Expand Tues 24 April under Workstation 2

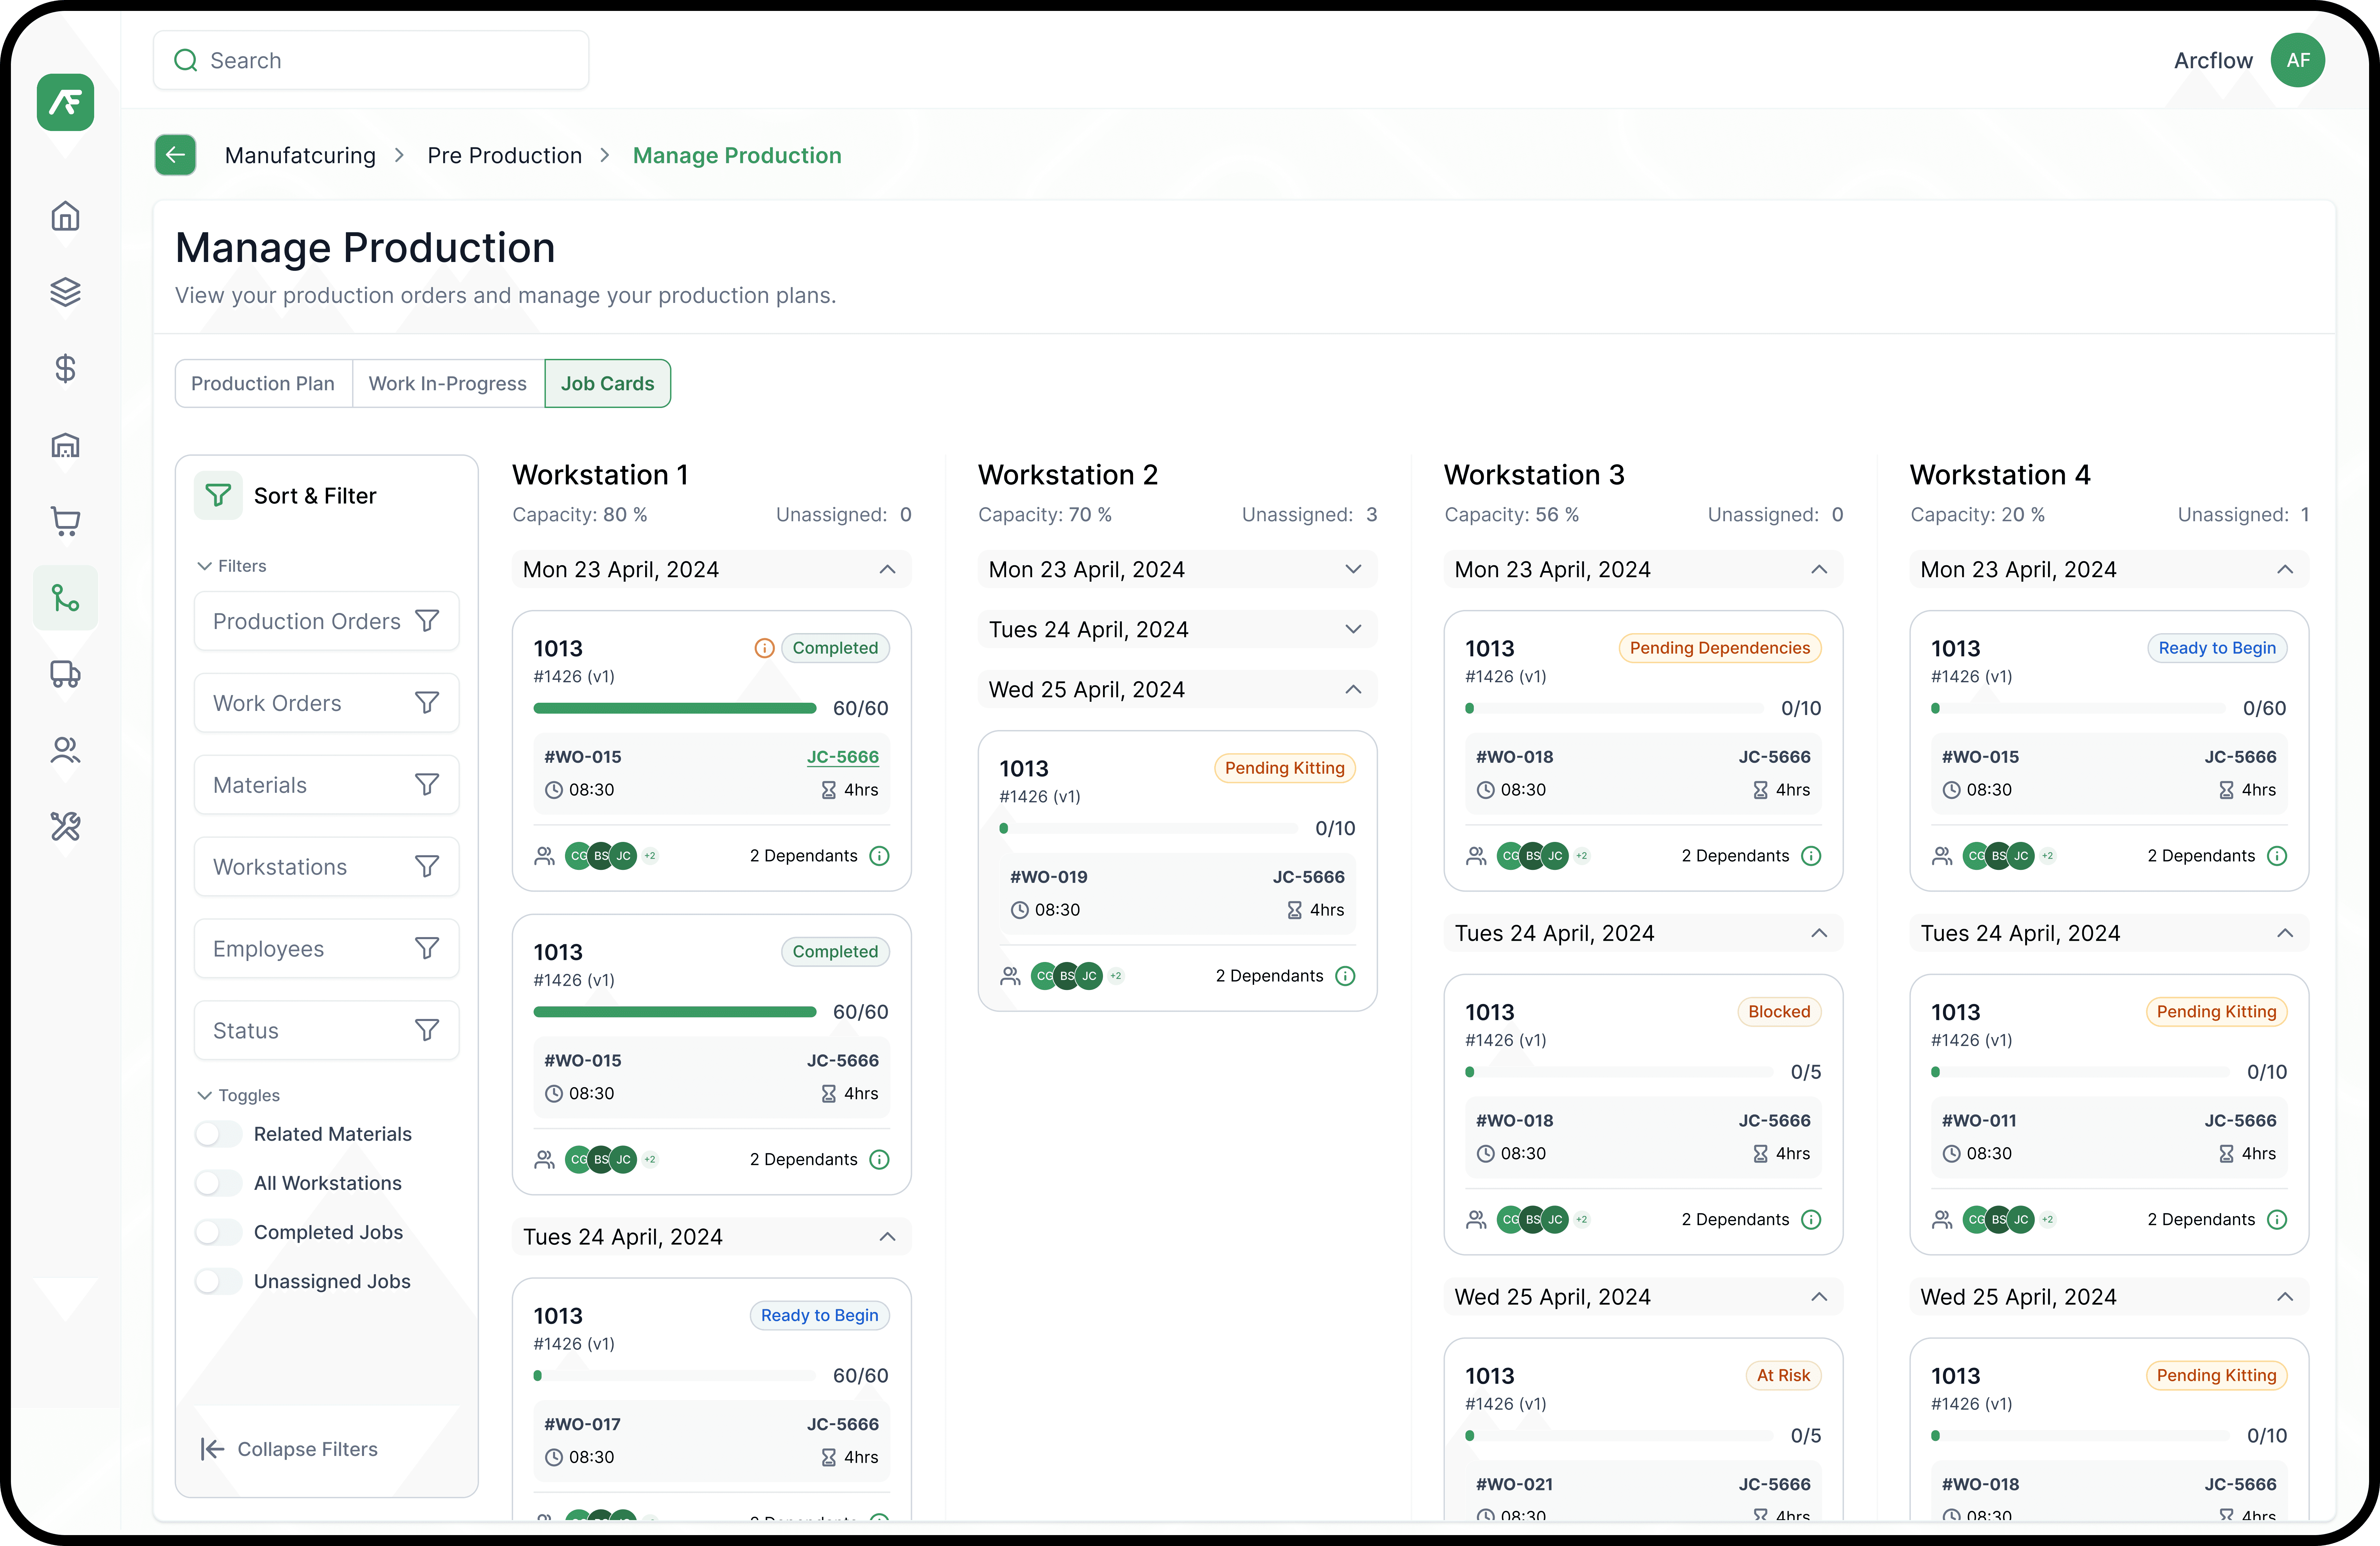[x=1353, y=629]
